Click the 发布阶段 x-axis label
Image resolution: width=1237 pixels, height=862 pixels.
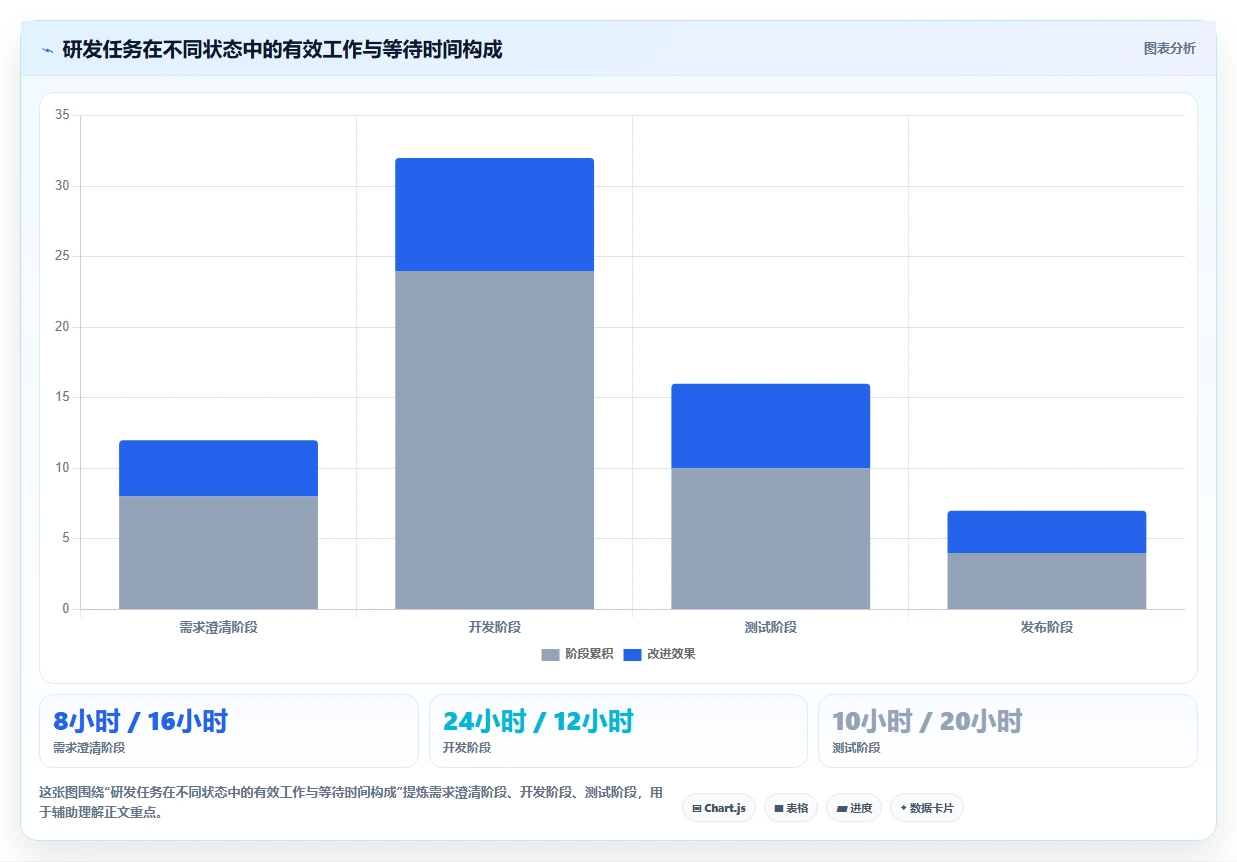(1046, 627)
